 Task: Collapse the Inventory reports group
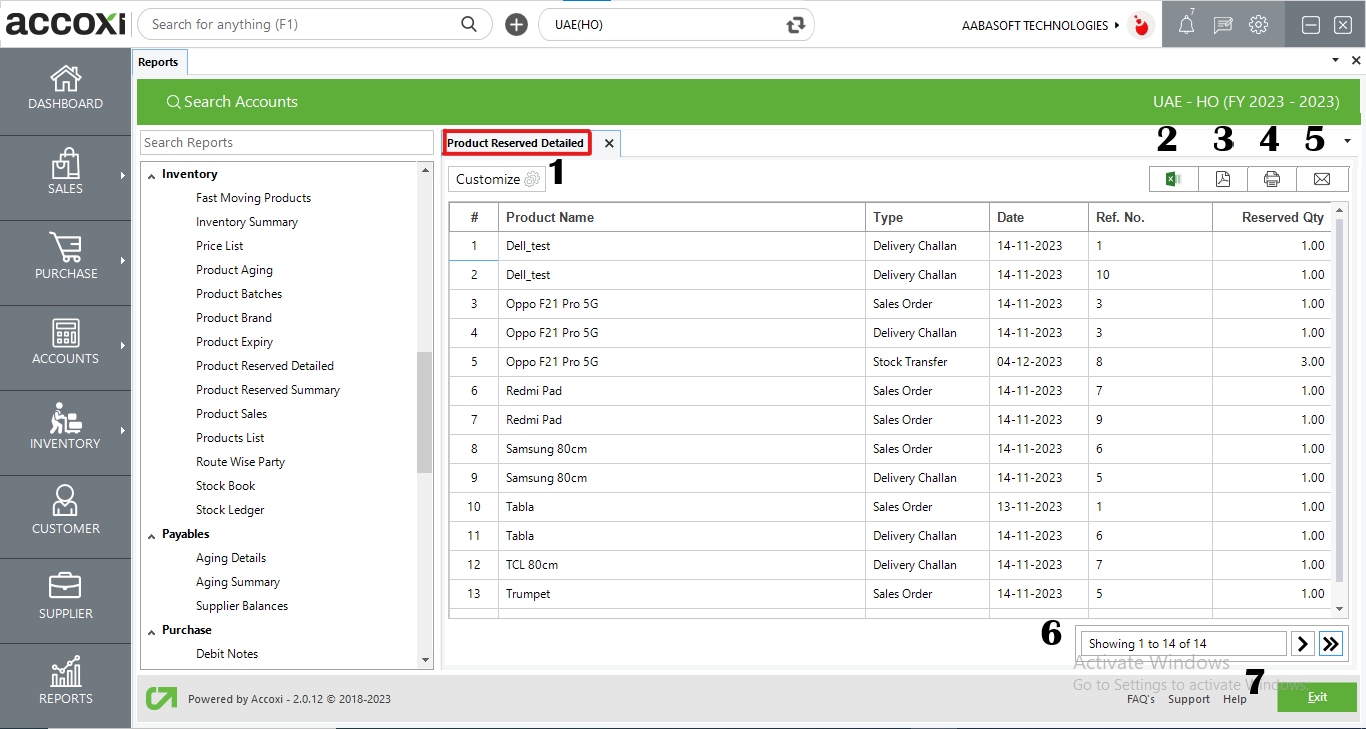point(150,173)
